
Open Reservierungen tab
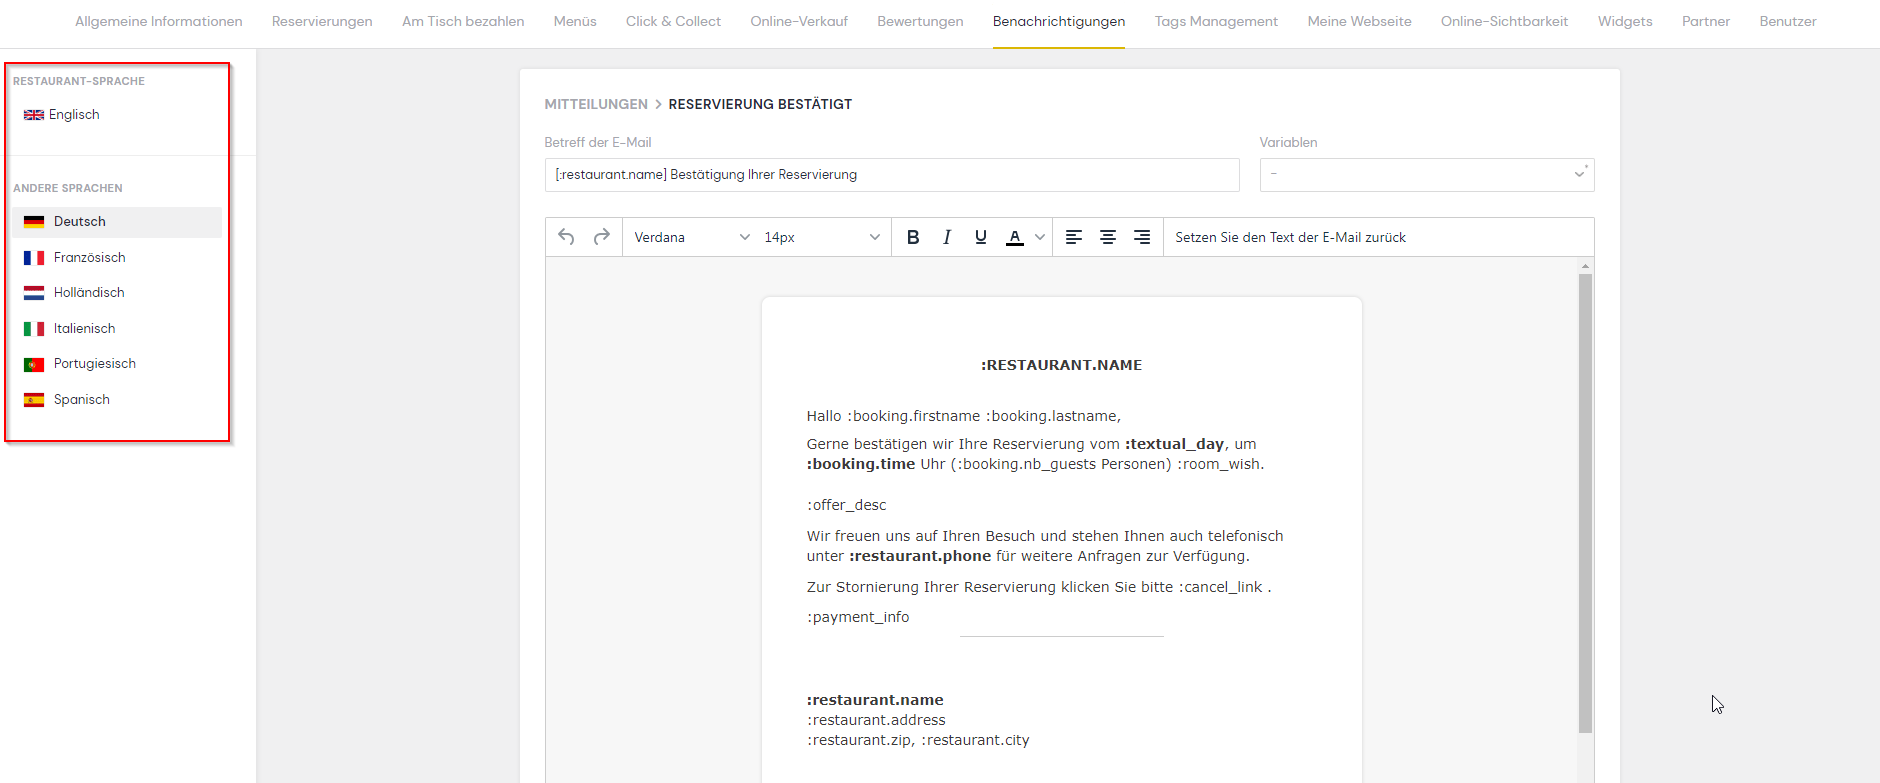click(322, 22)
